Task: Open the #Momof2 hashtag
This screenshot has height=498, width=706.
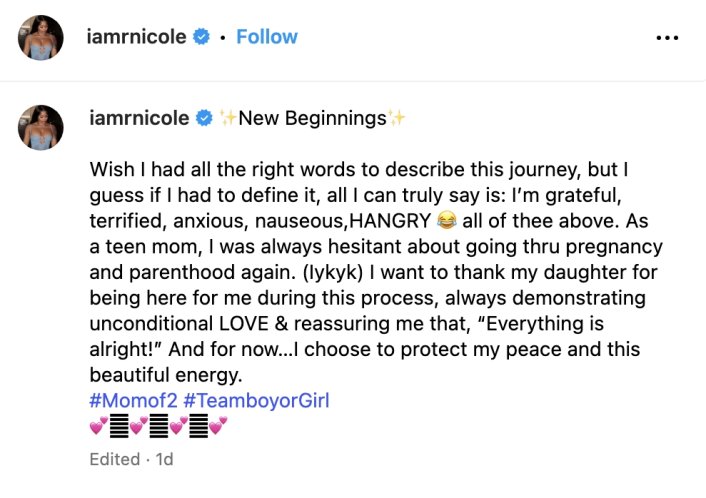Action: (138, 402)
